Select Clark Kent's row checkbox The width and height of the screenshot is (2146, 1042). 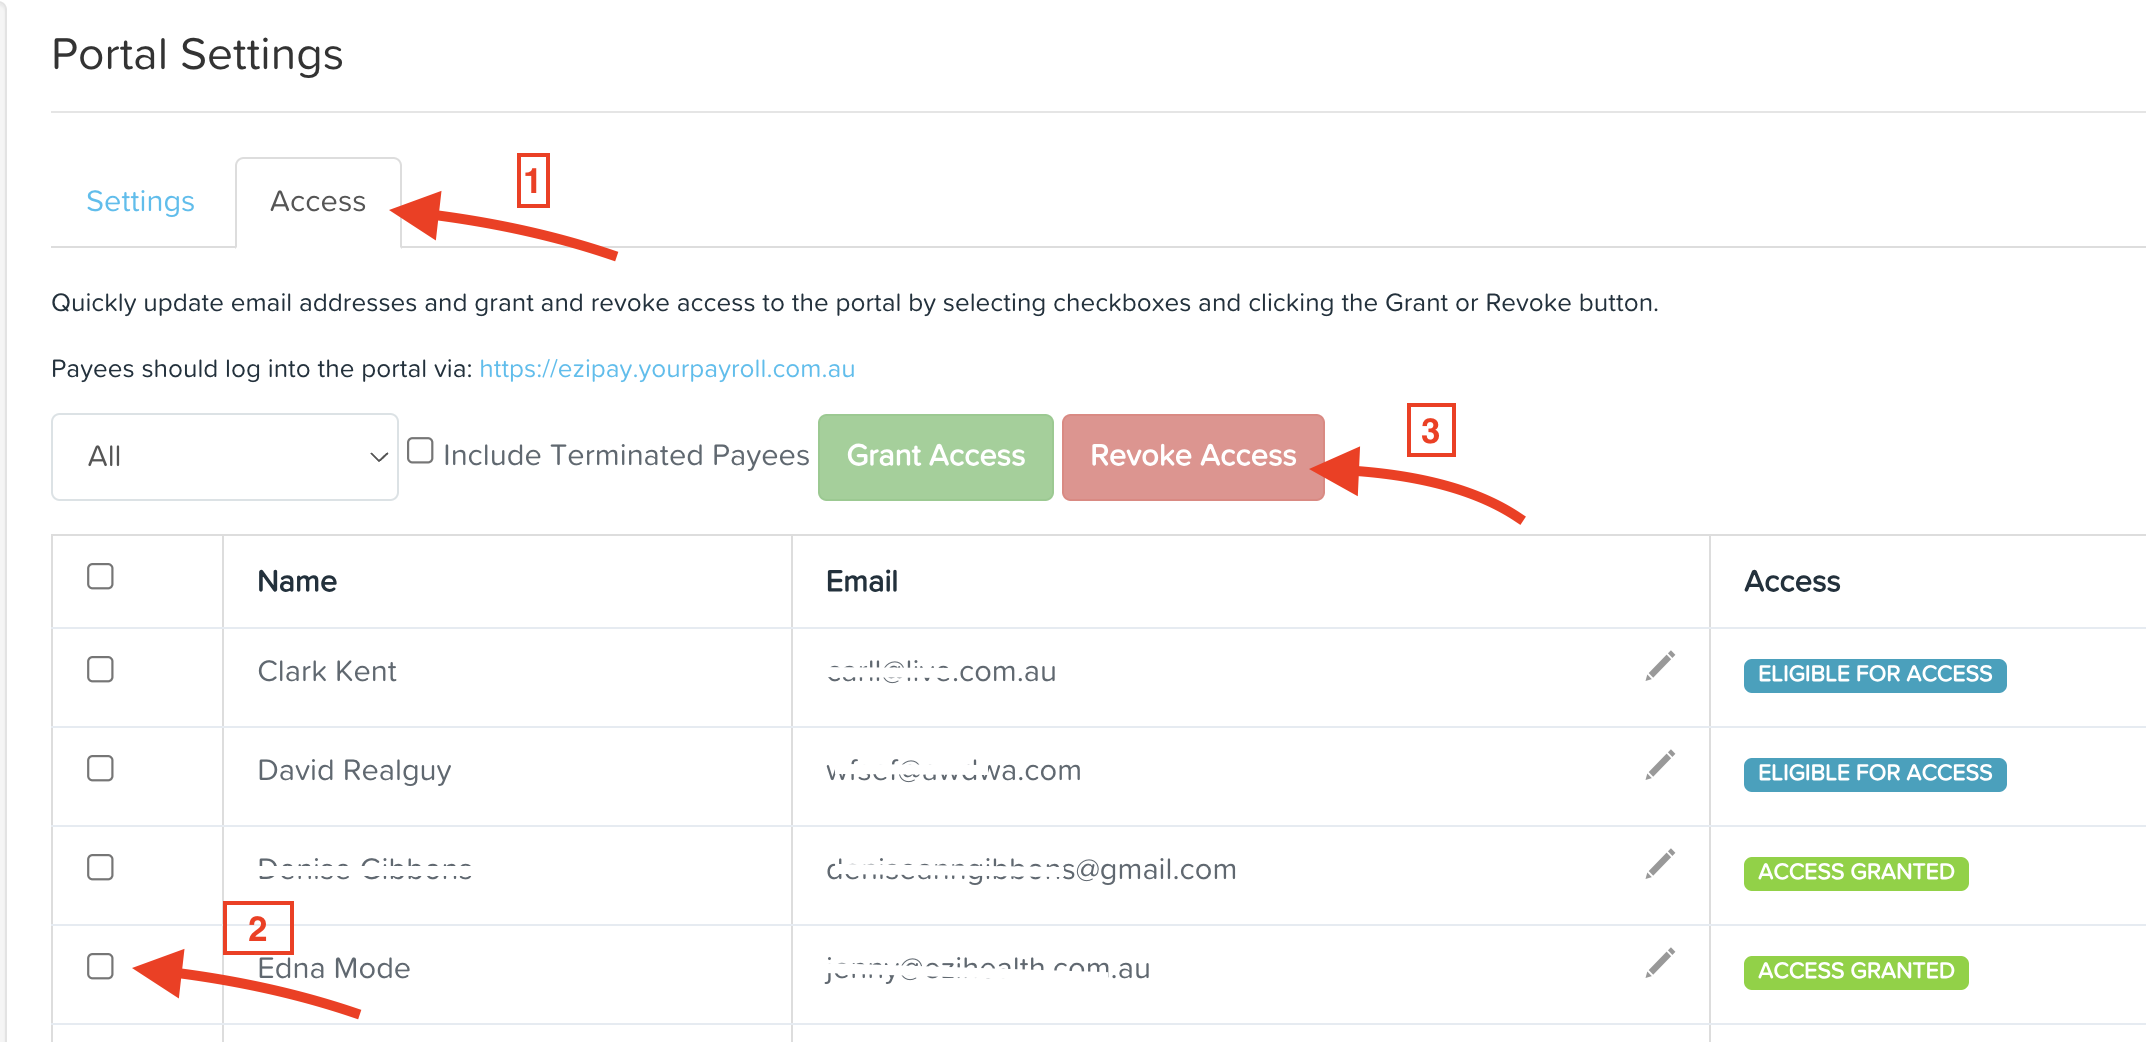(100, 669)
